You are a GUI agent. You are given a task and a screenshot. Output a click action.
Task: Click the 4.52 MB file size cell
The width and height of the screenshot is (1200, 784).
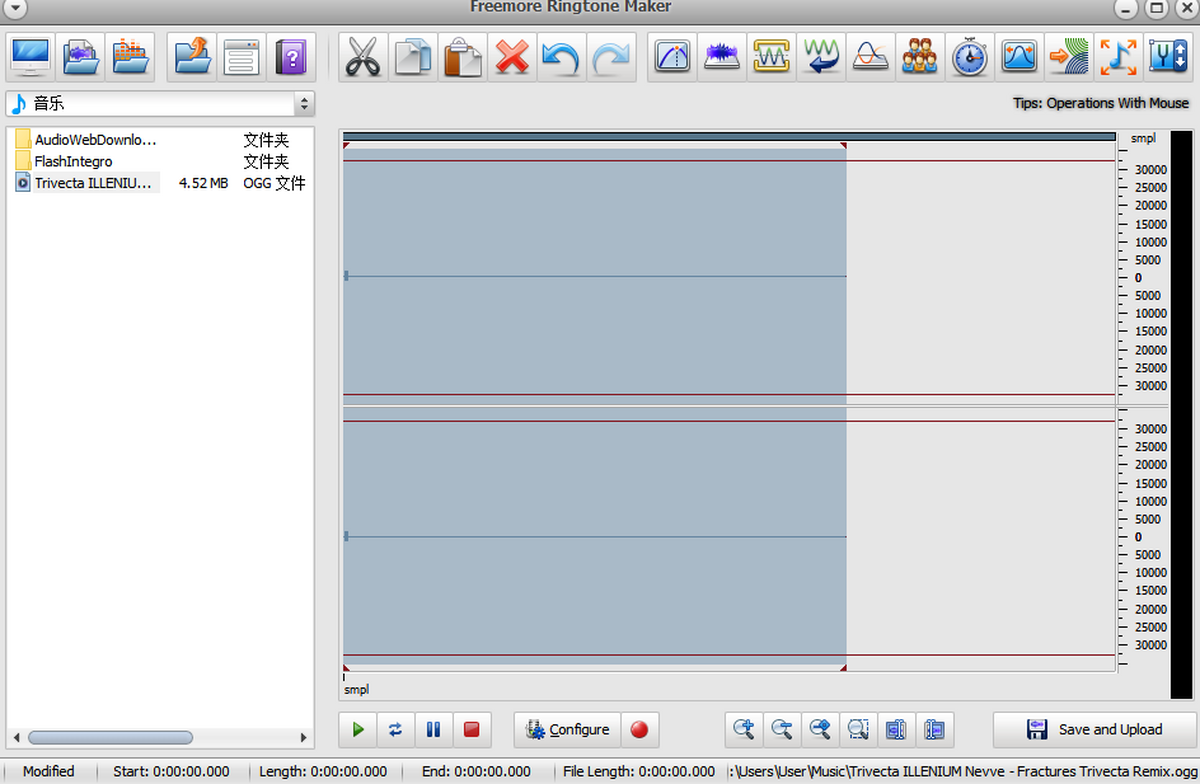coord(203,183)
